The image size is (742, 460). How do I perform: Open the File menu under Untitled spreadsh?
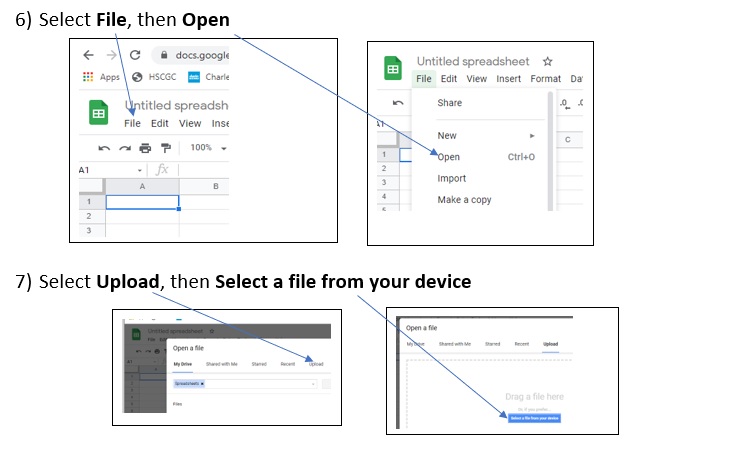point(132,124)
